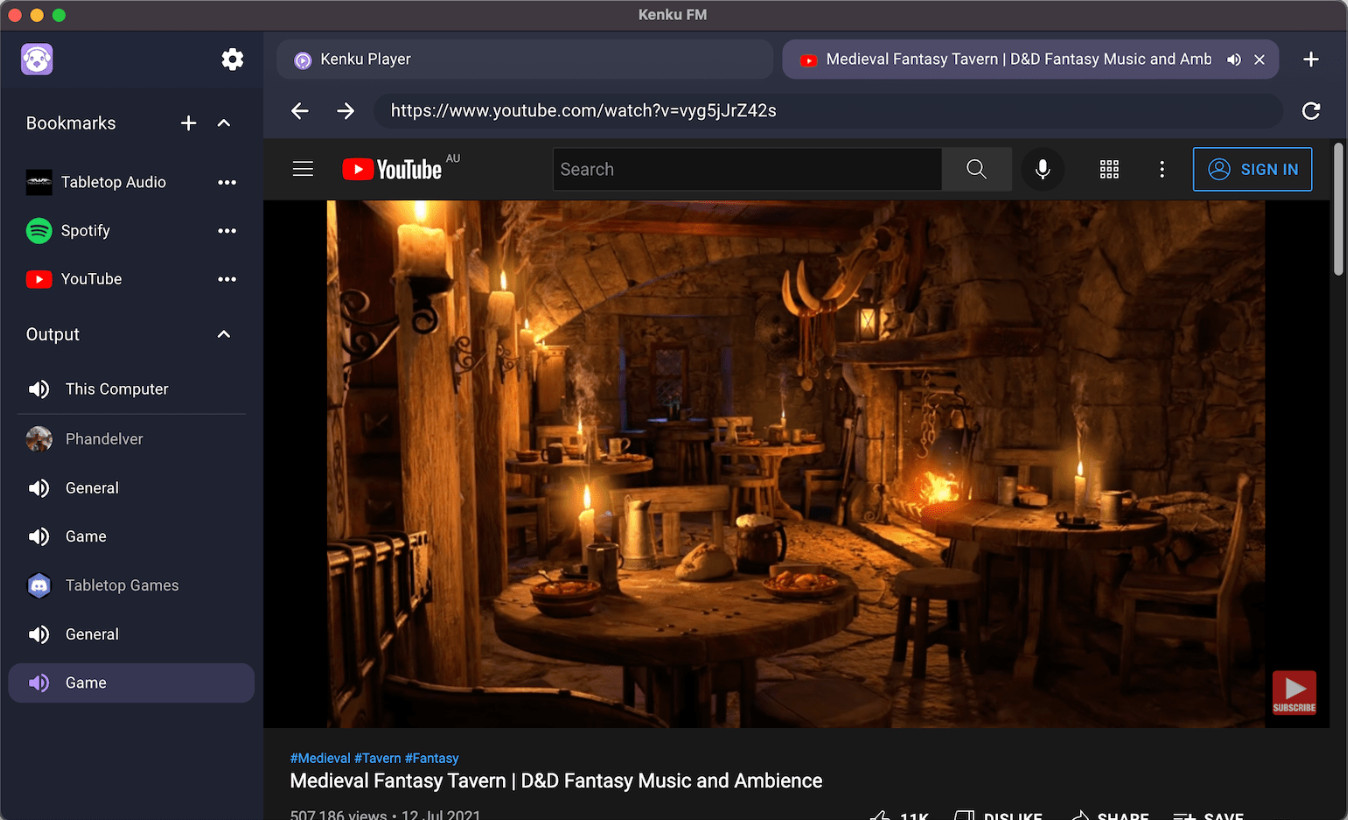The image size is (1348, 820).
Task: Toggle General channel output under Phandelver
Action: [x=131, y=488]
